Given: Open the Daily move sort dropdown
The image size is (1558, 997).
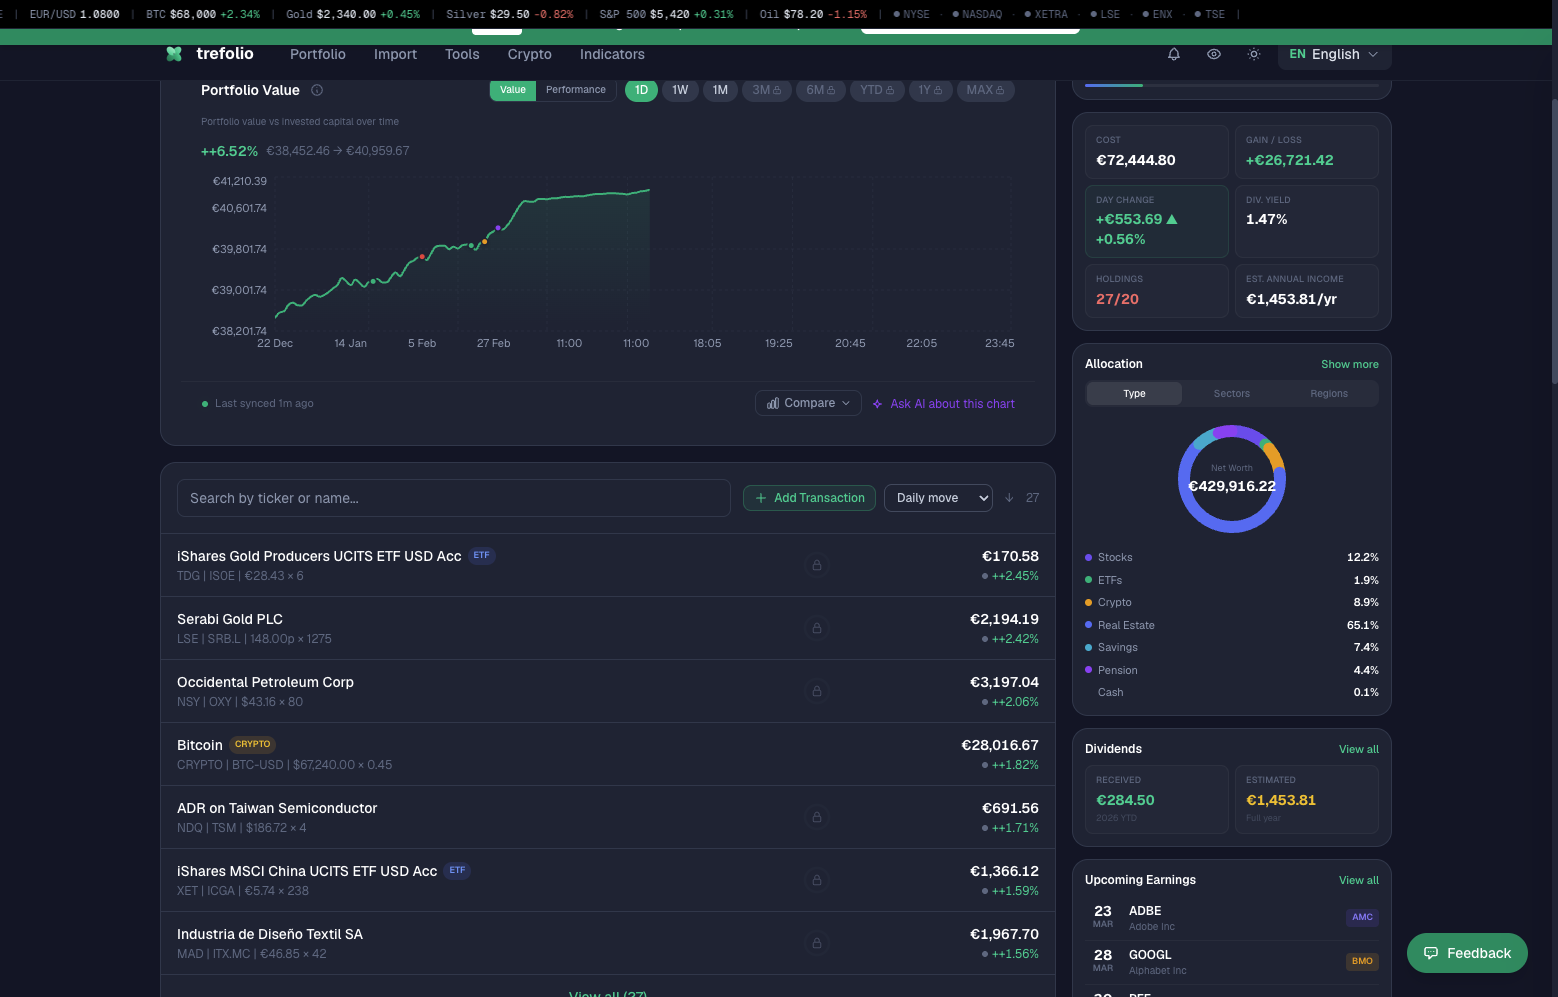Looking at the screenshot, I should click(938, 498).
